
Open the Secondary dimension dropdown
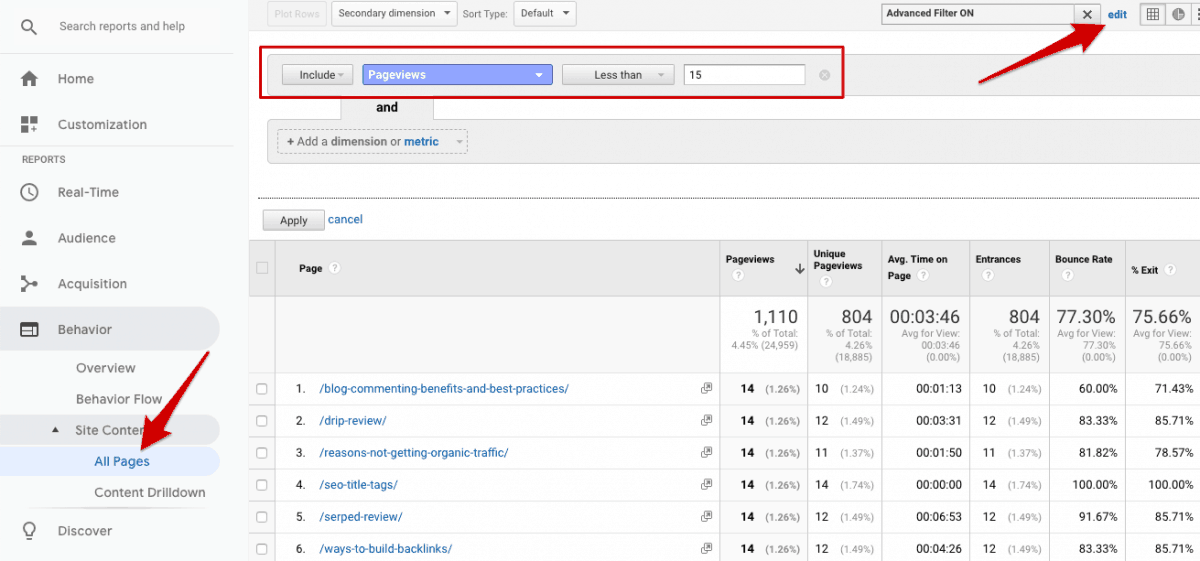click(x=393, y=14)
